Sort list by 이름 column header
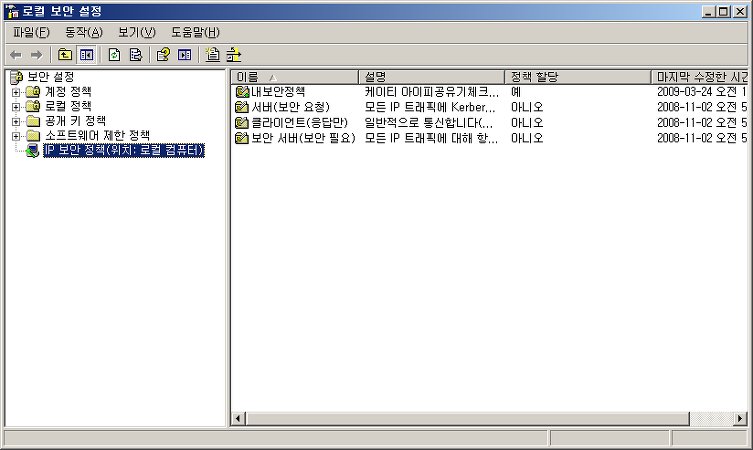 tap(294, 77)
